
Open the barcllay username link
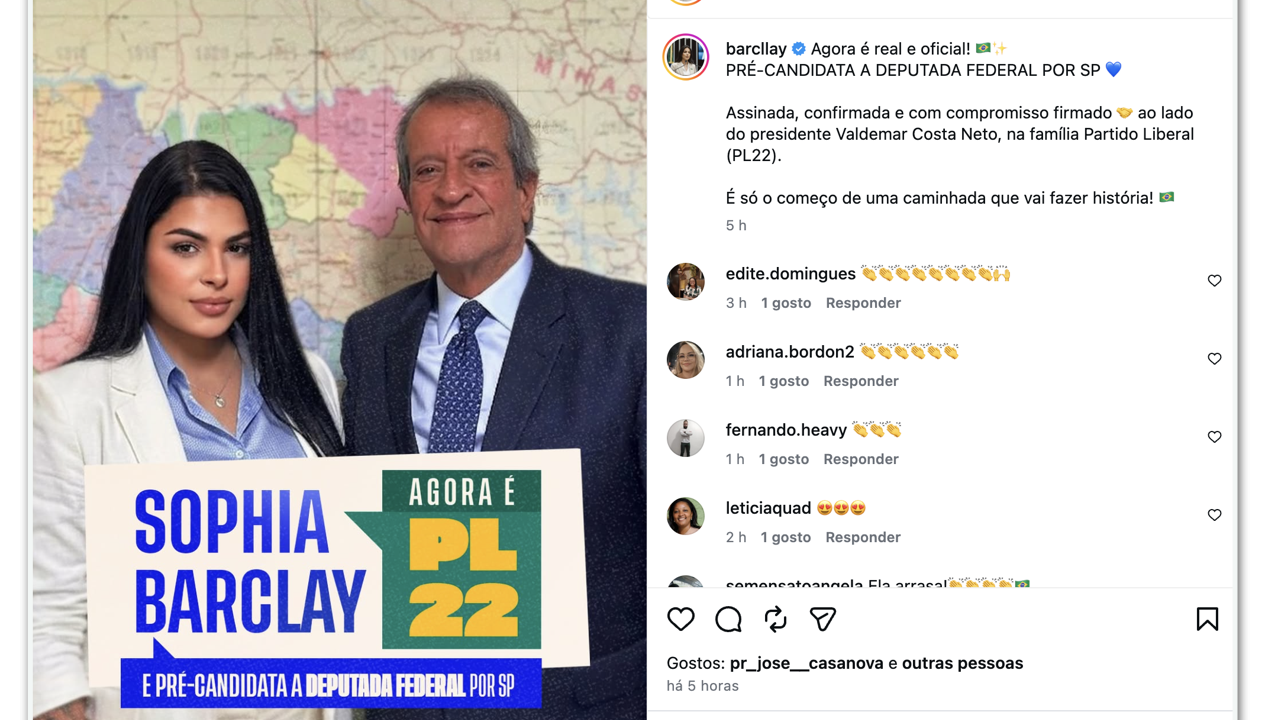[x=756, y=49]
